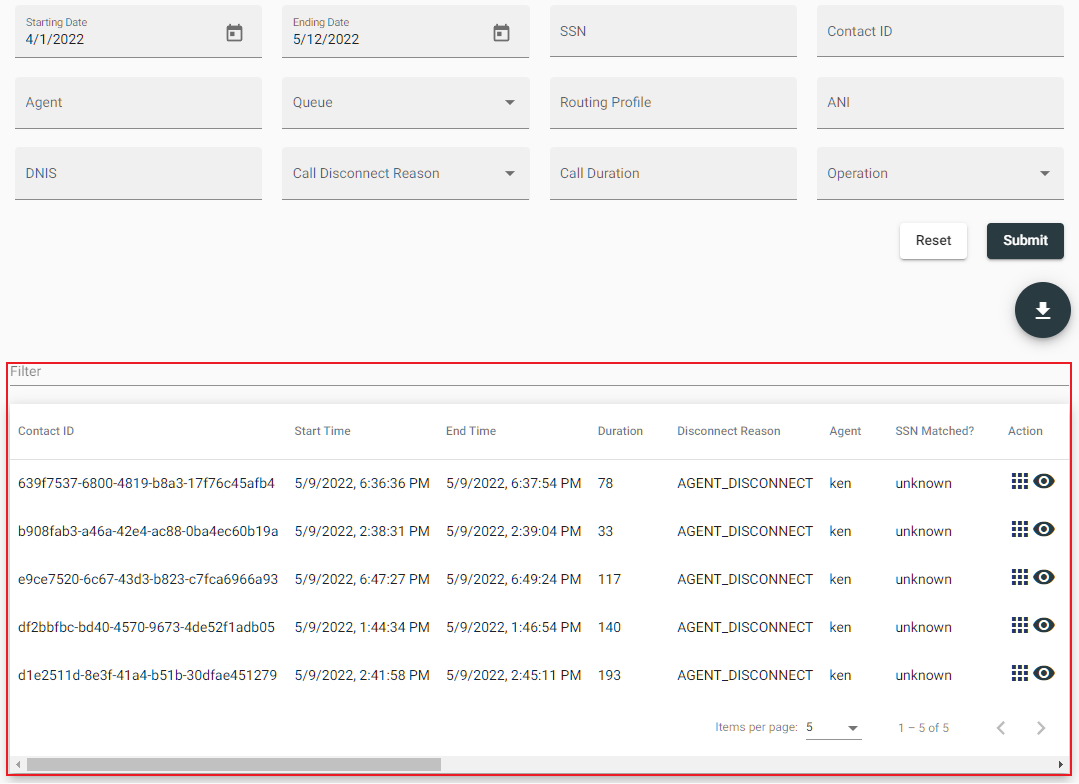Image resolution: width=1079 pixels, height=784 pixels.
Task: Click duration value 117
Action: click(x=609, y=580)
